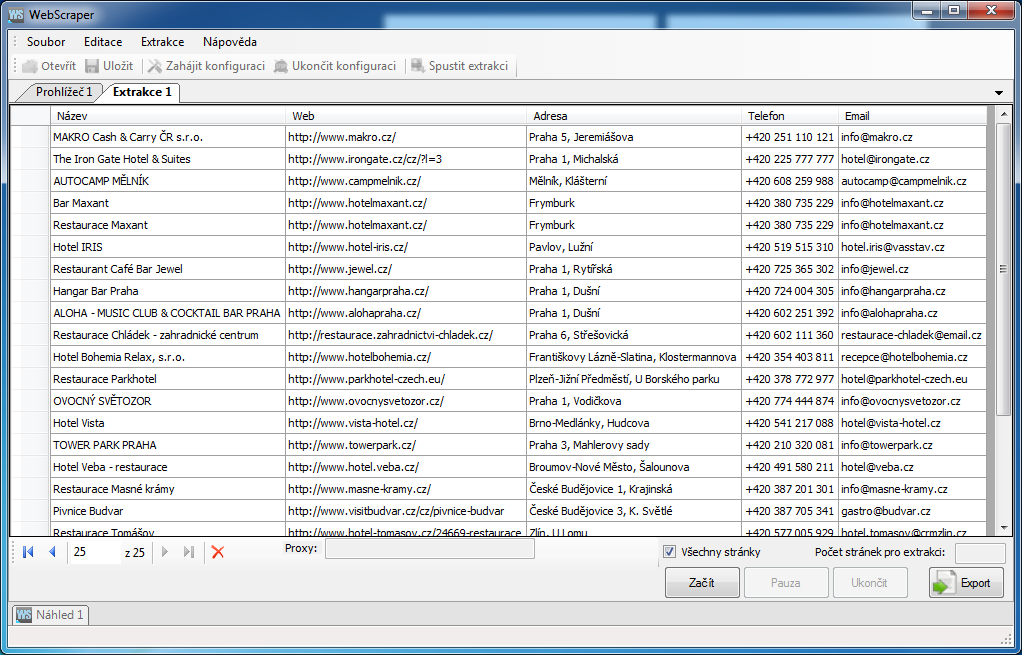Click the page number field showing 25
Viewport: 1022px width, 655px height.
pos(95,552)
